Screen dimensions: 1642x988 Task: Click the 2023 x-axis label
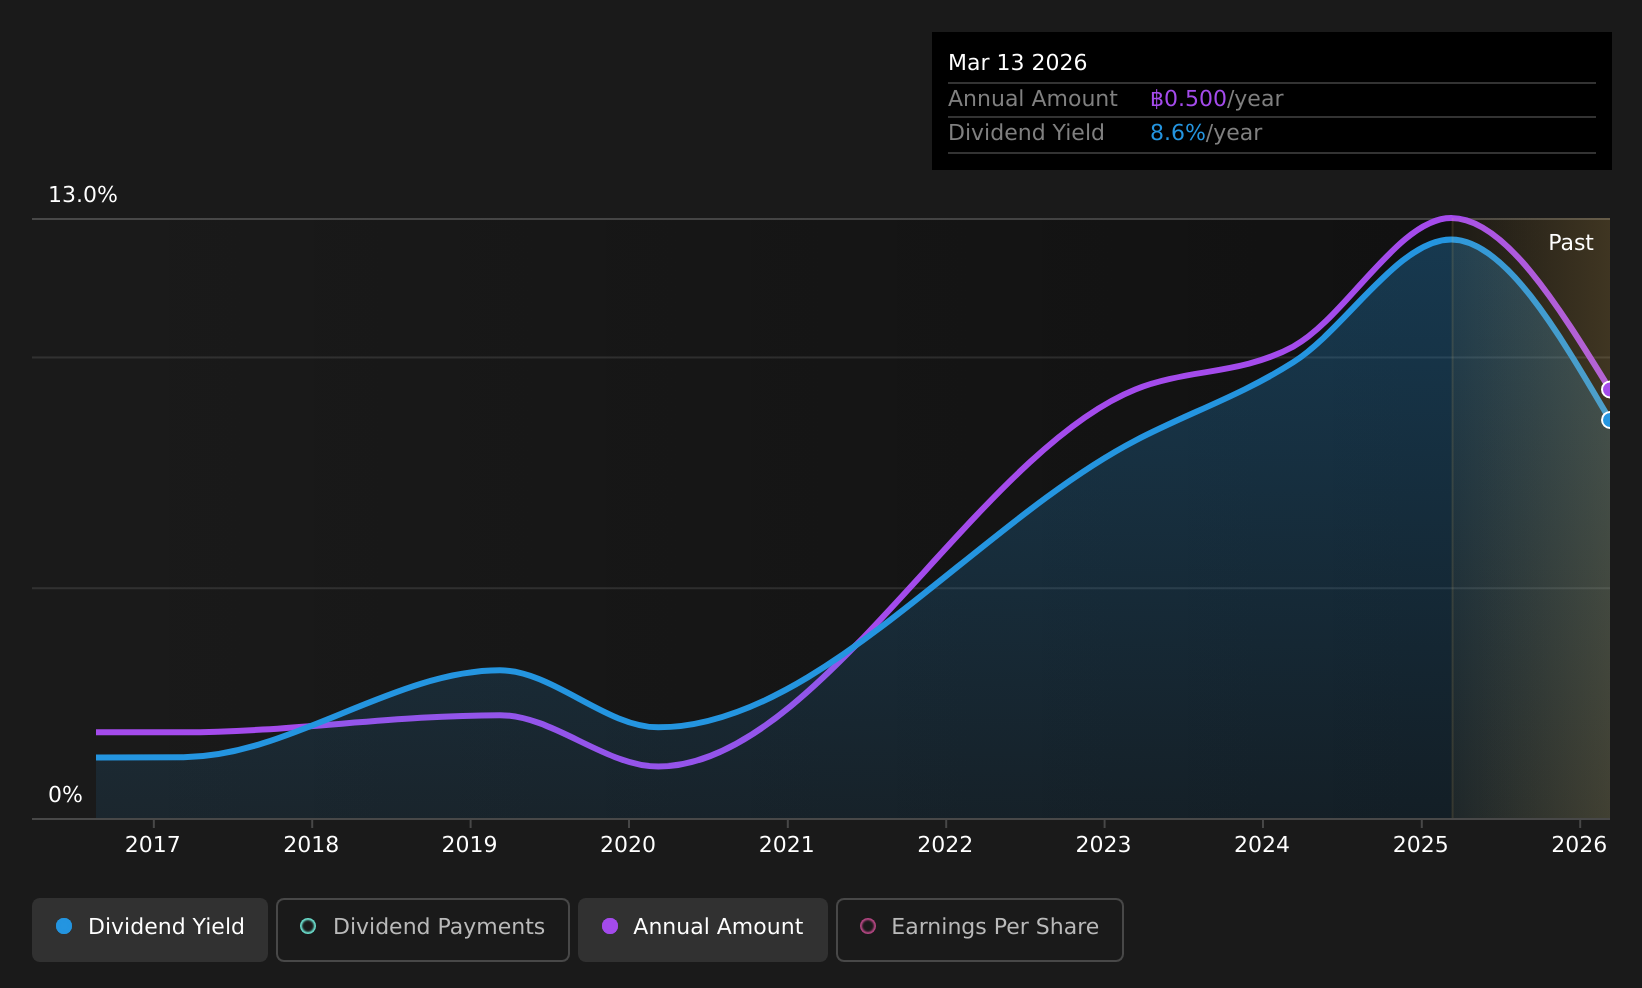(1104, 845)
